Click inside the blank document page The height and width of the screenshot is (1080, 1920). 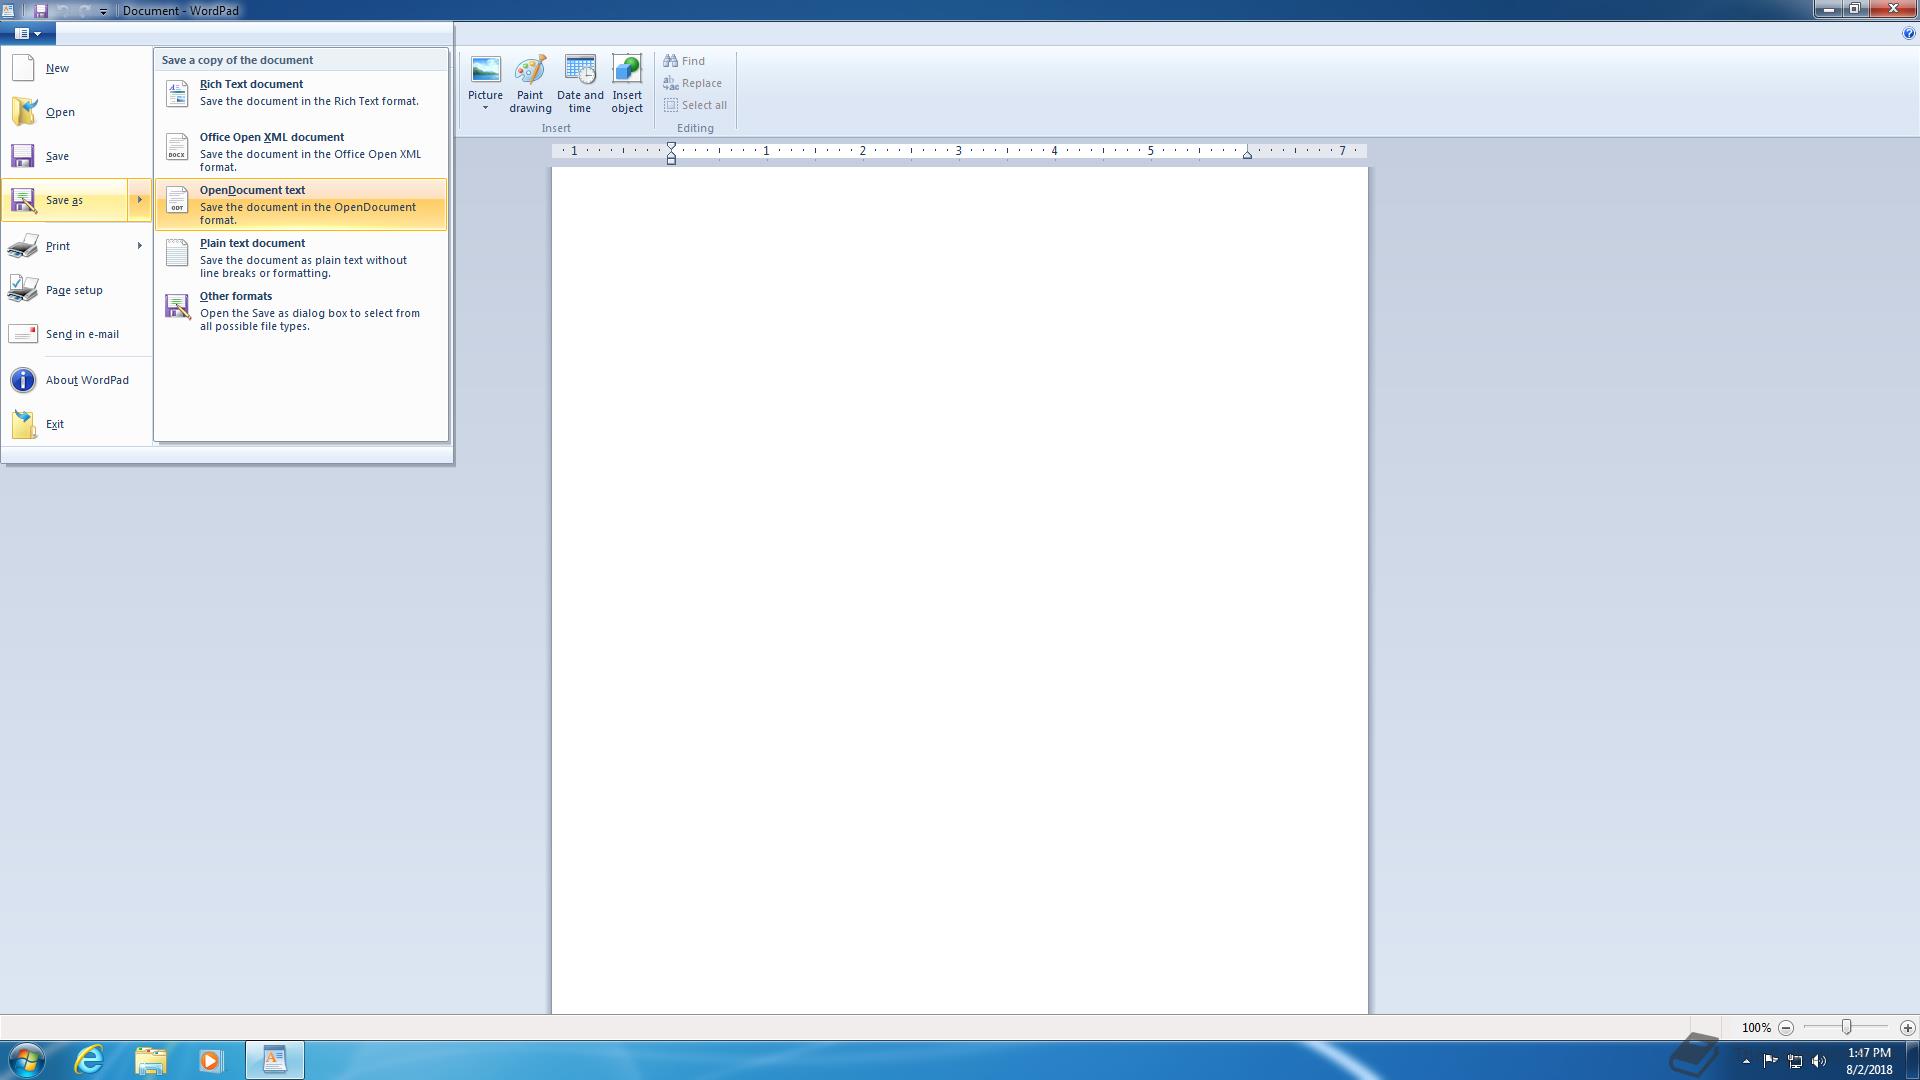coord(959,590)
